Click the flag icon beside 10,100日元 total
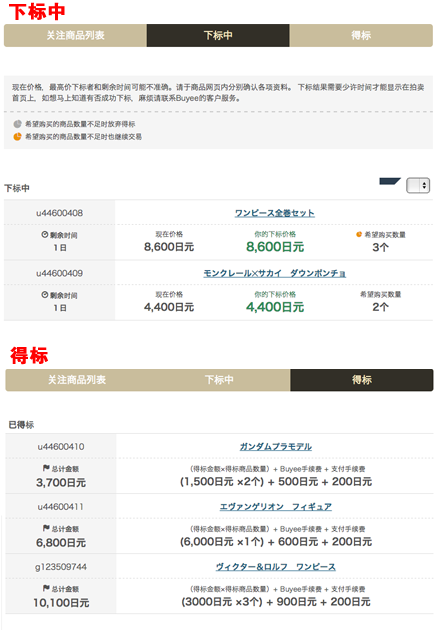This screenshot has height=630, width=435. coord(46,589)
